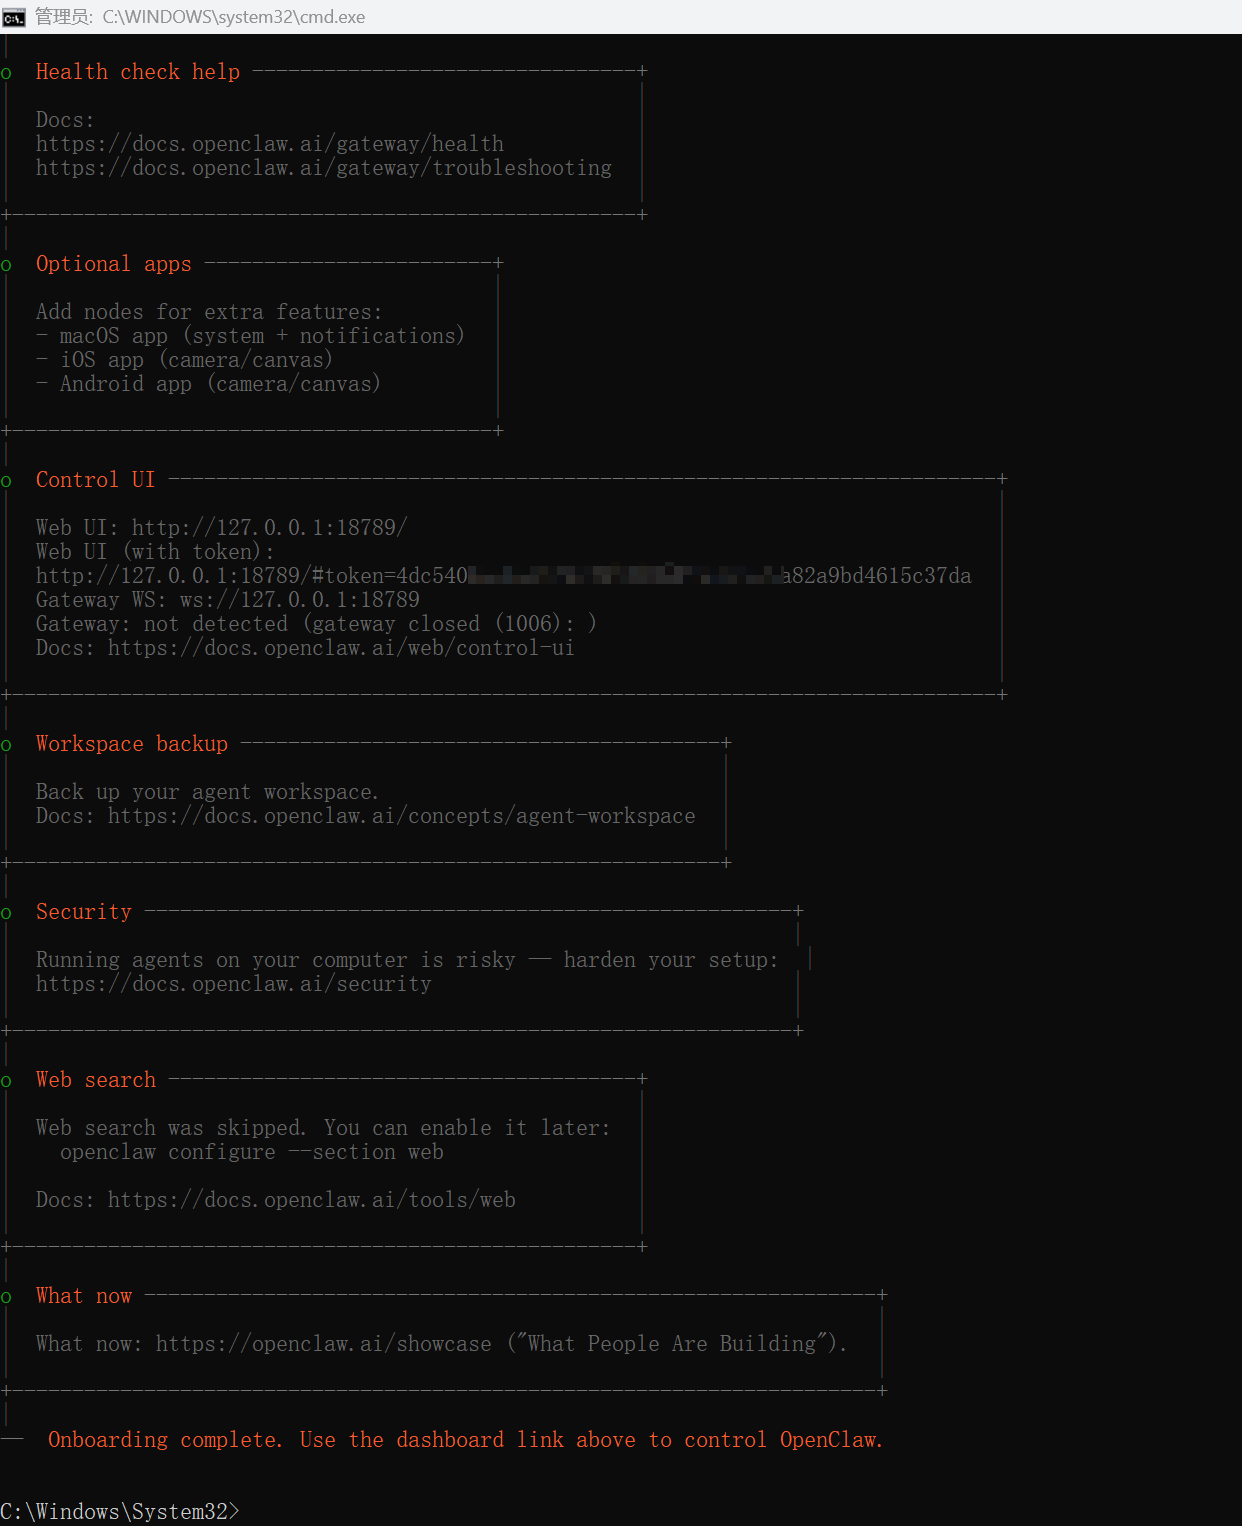Open the tokenized 127.0.0.1:18789/#token URL

pos(504,576)
